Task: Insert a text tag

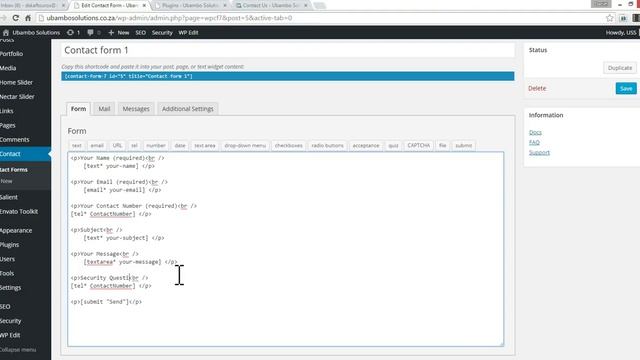Action: tap(76, 145)
